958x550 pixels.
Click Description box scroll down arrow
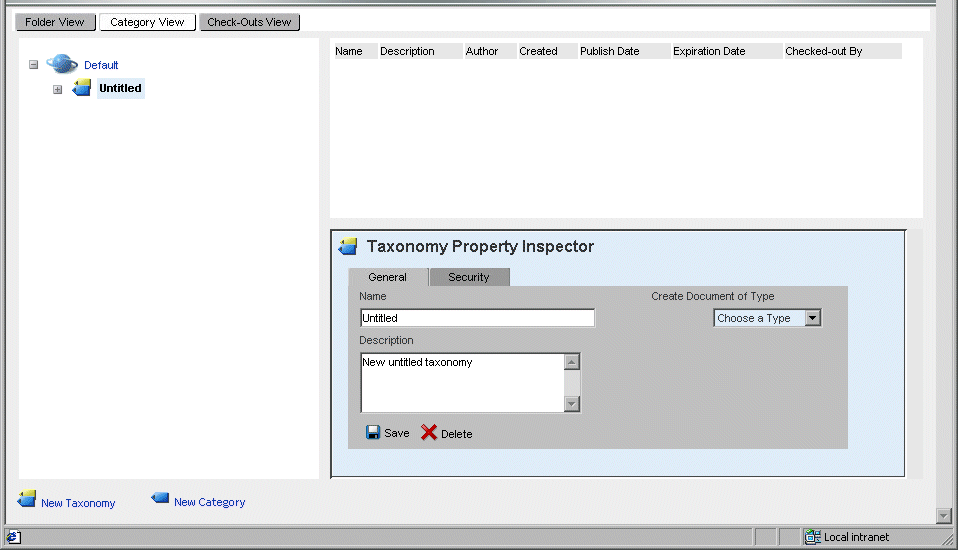point(572,404)
